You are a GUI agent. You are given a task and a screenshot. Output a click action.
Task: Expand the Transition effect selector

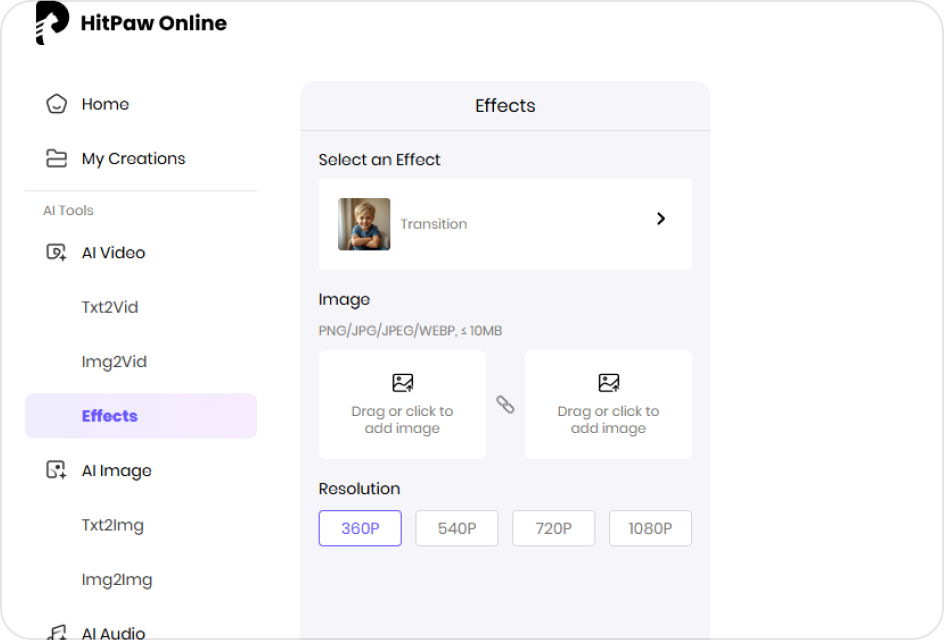point(505,224)
